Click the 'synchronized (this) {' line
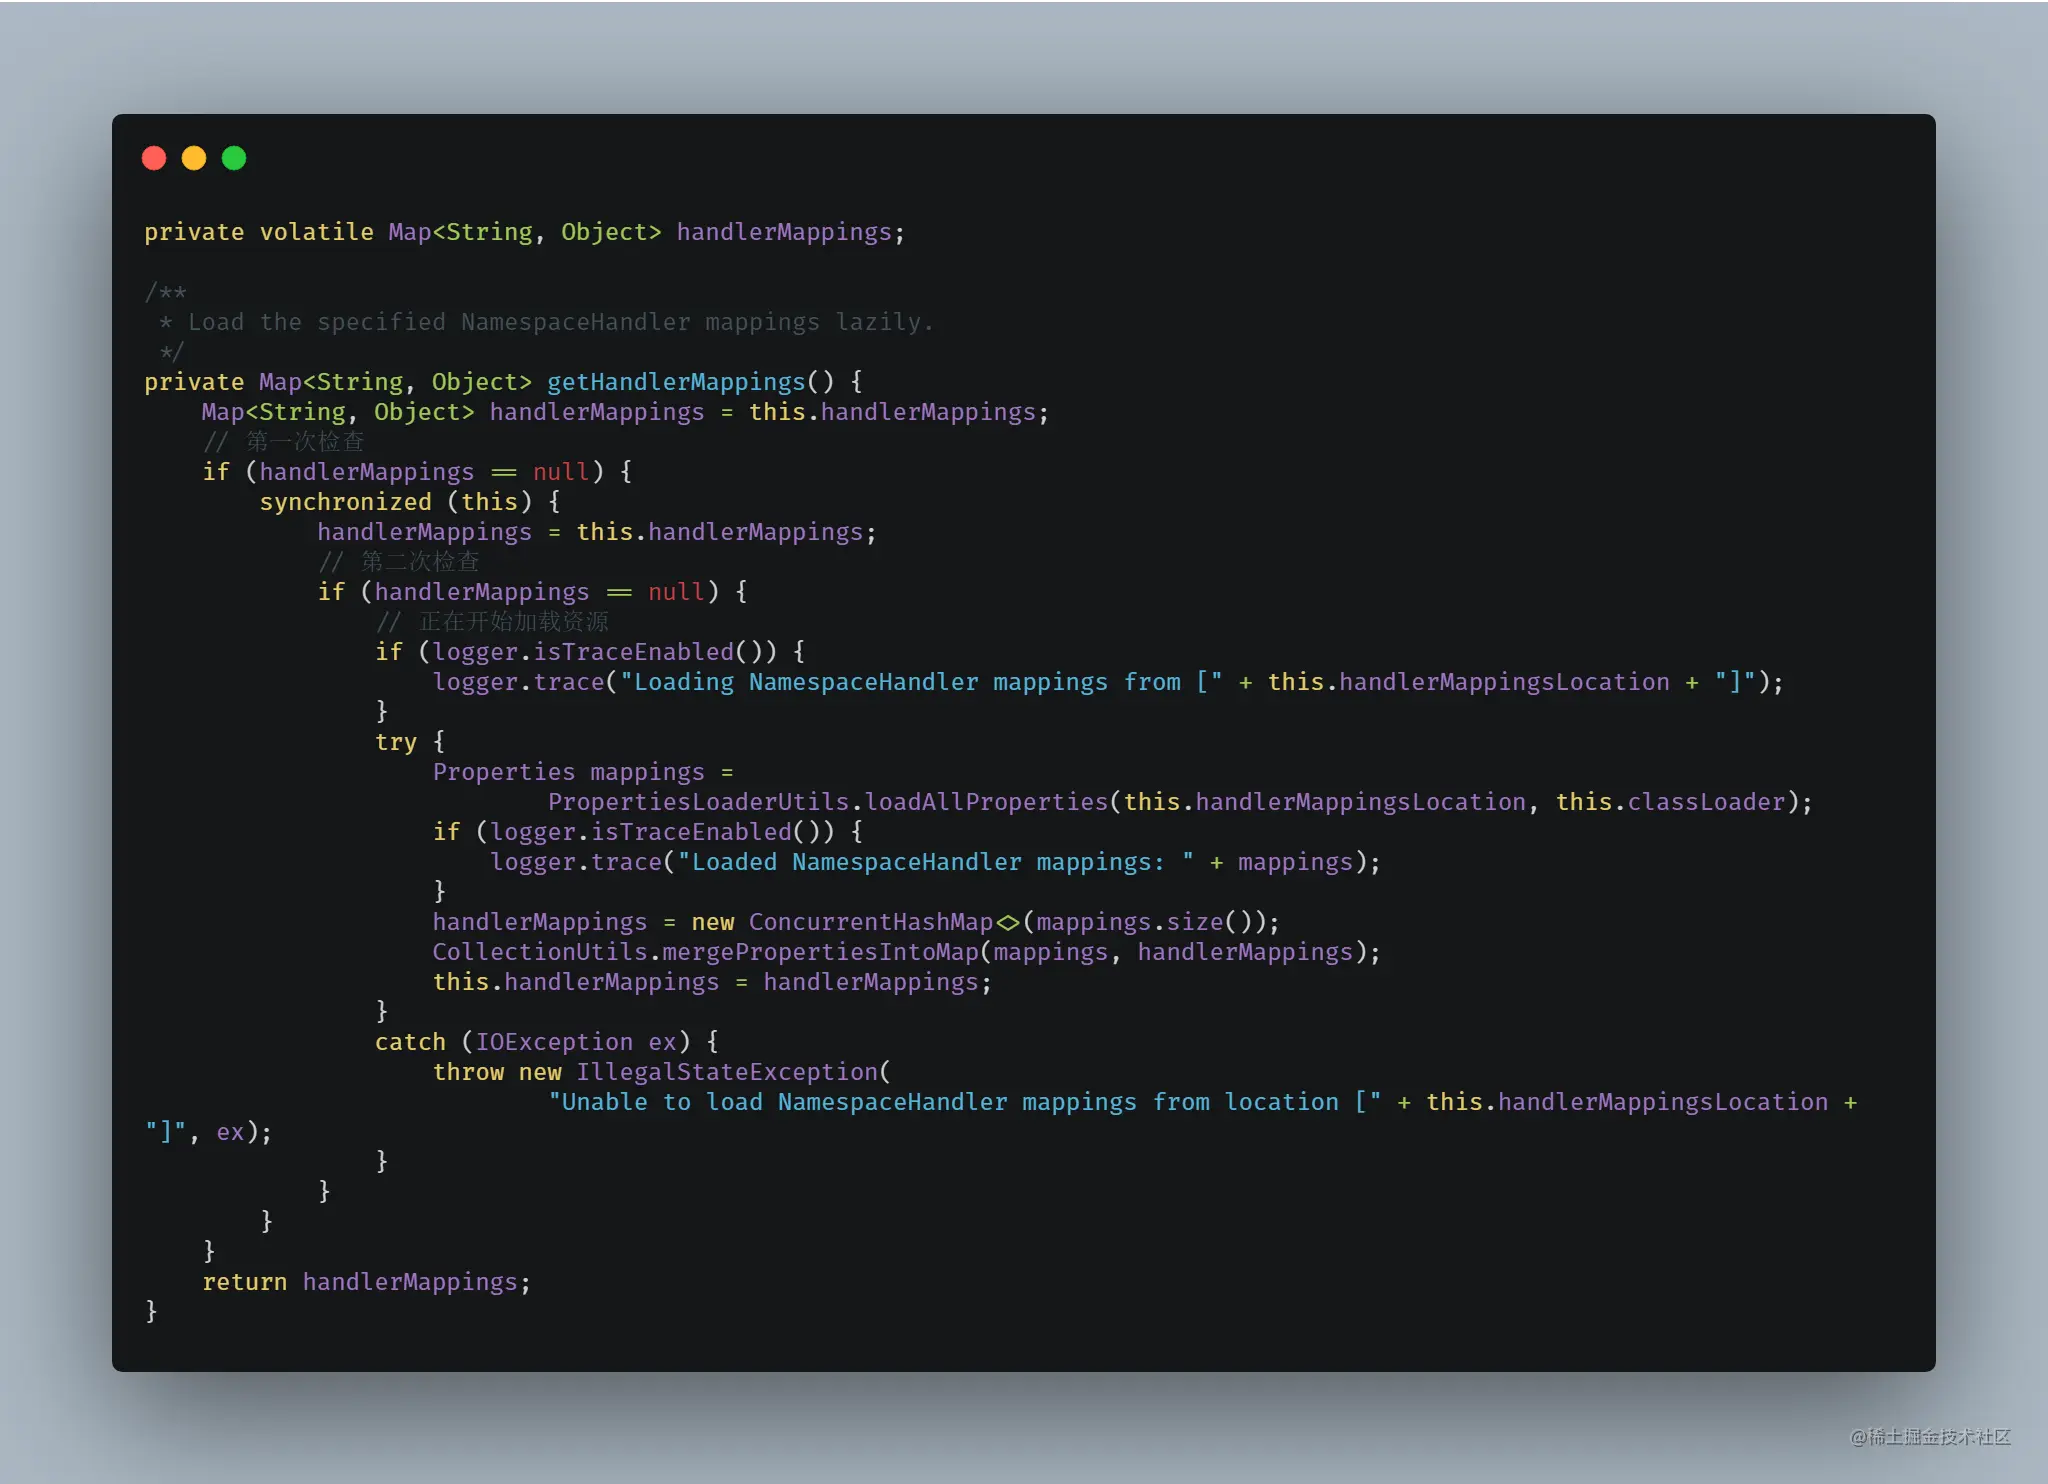The image size is (2048, 1484). click(410, 502)
